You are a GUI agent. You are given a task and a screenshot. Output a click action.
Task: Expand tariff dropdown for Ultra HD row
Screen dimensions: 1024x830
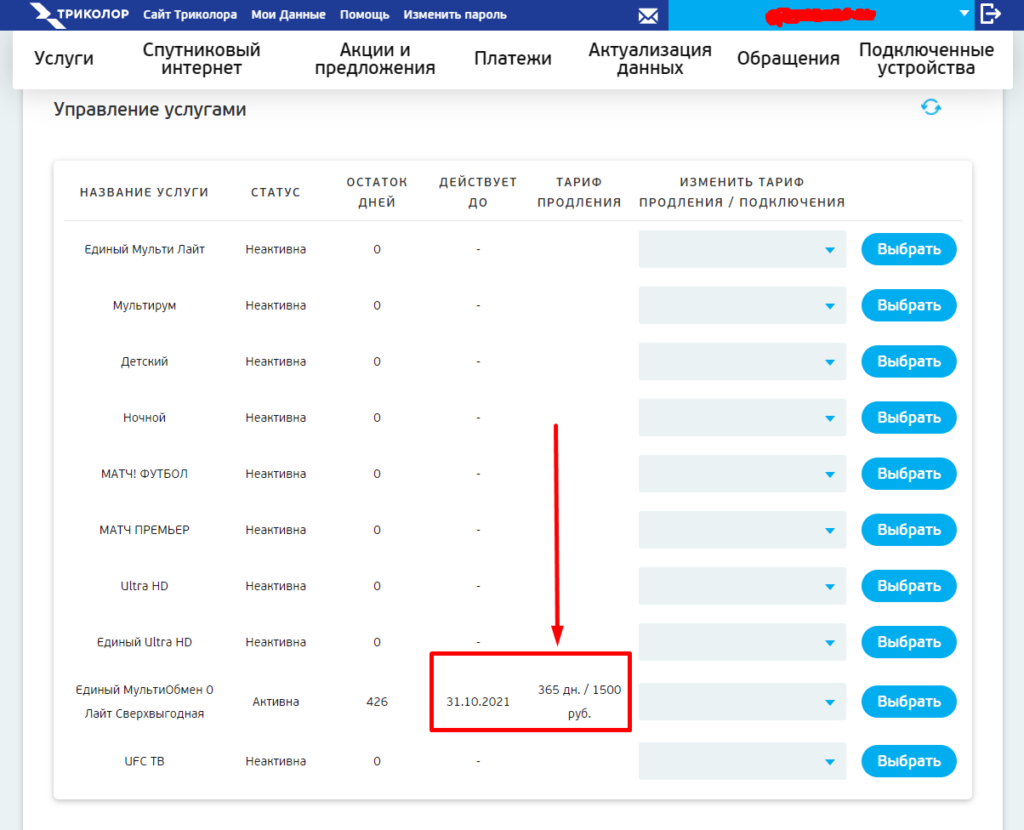click(742, 586)
